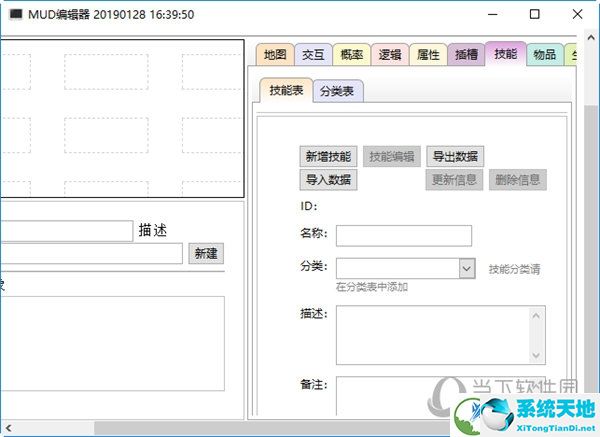
Task: Click the horizontal scrollbar thumb
Action: coord(272,428)
